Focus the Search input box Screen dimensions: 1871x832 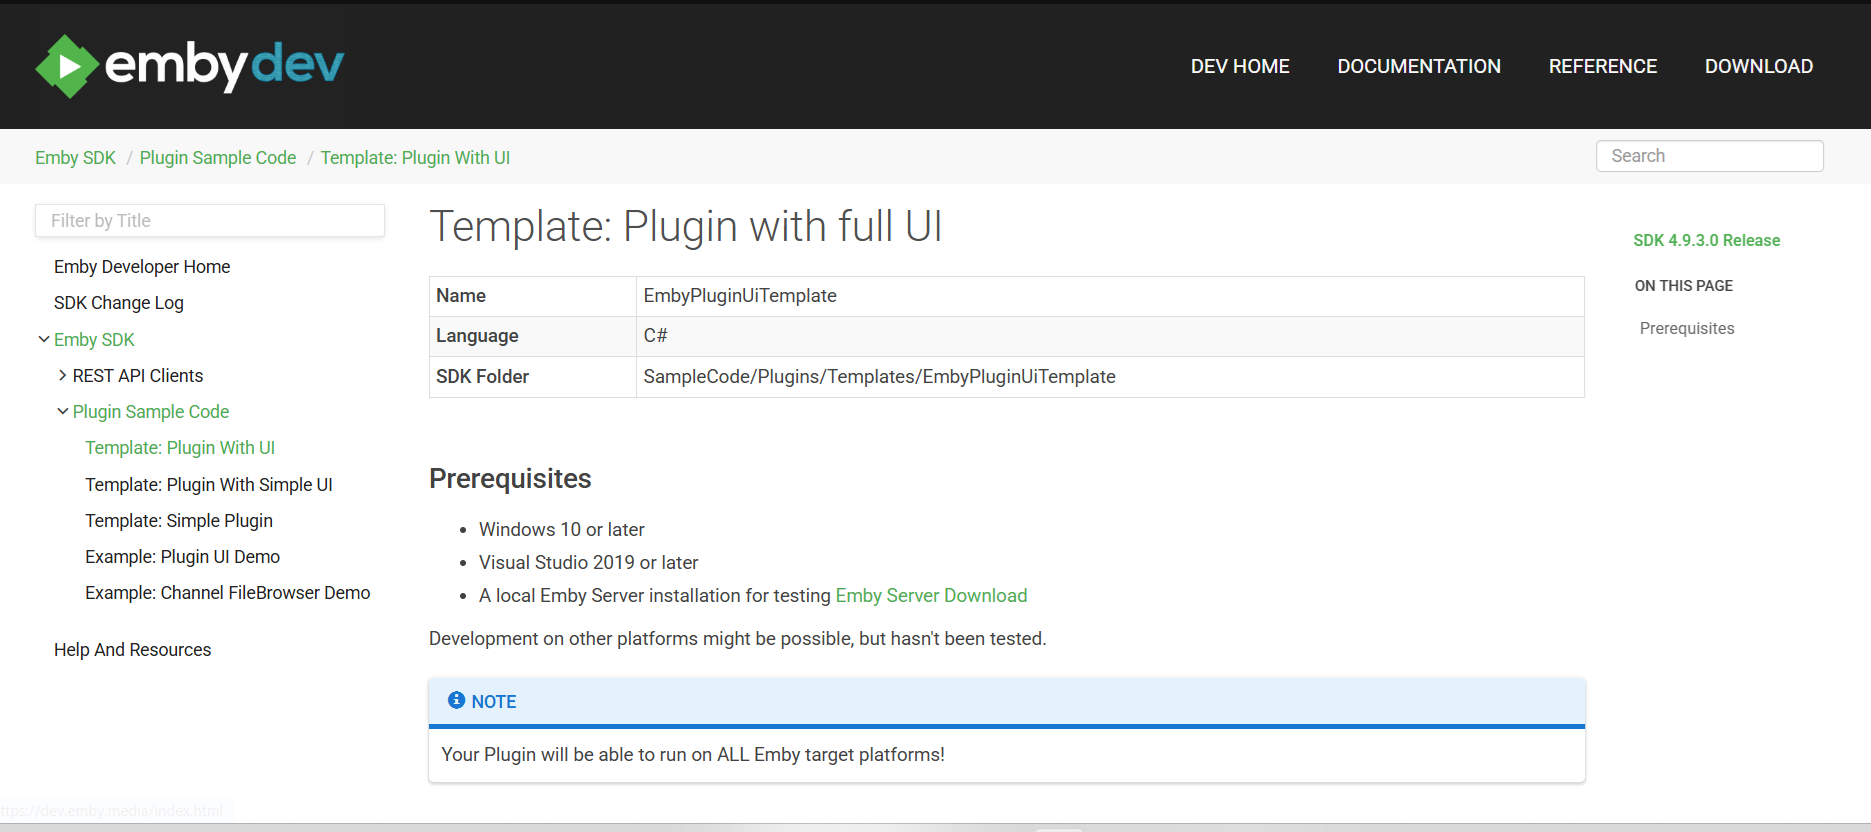click(x=1709, y=156)
